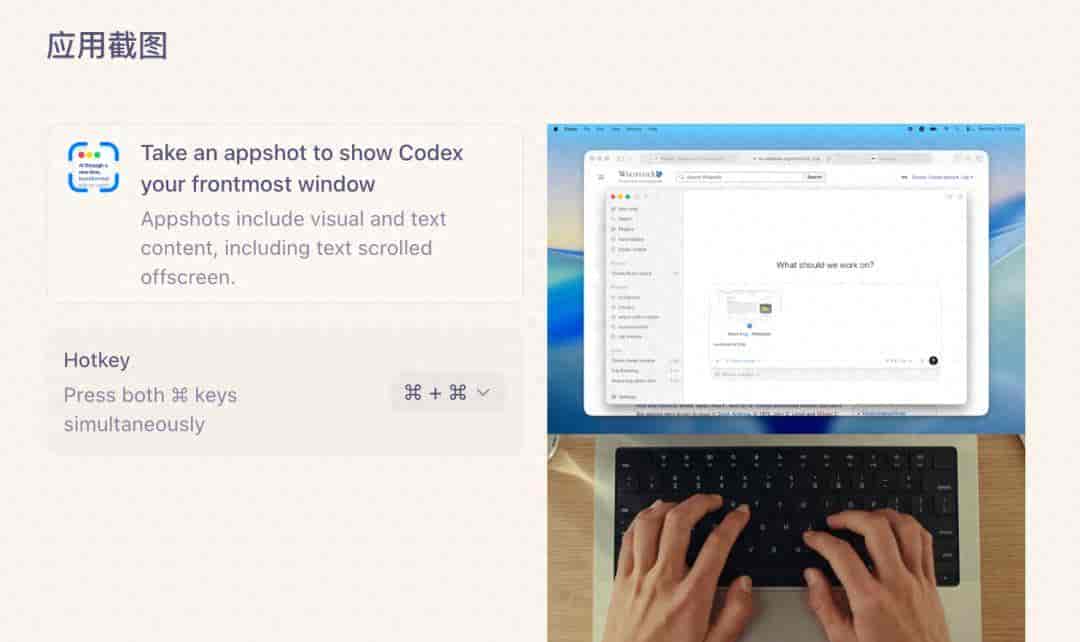
Task: Click 'Take an appshot to show Codex' title
Action: click(x=302, y=168)
